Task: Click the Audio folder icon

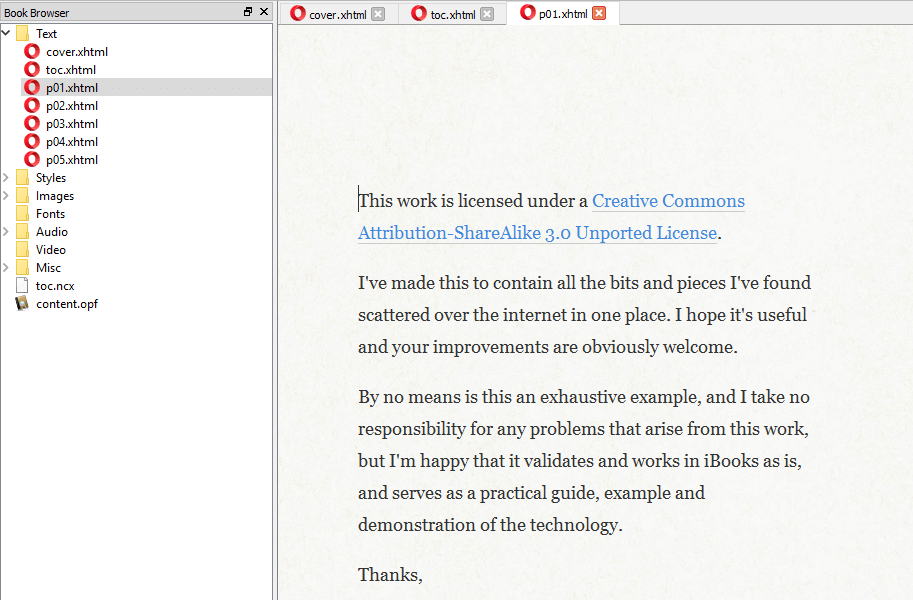Action: [24, 231]
